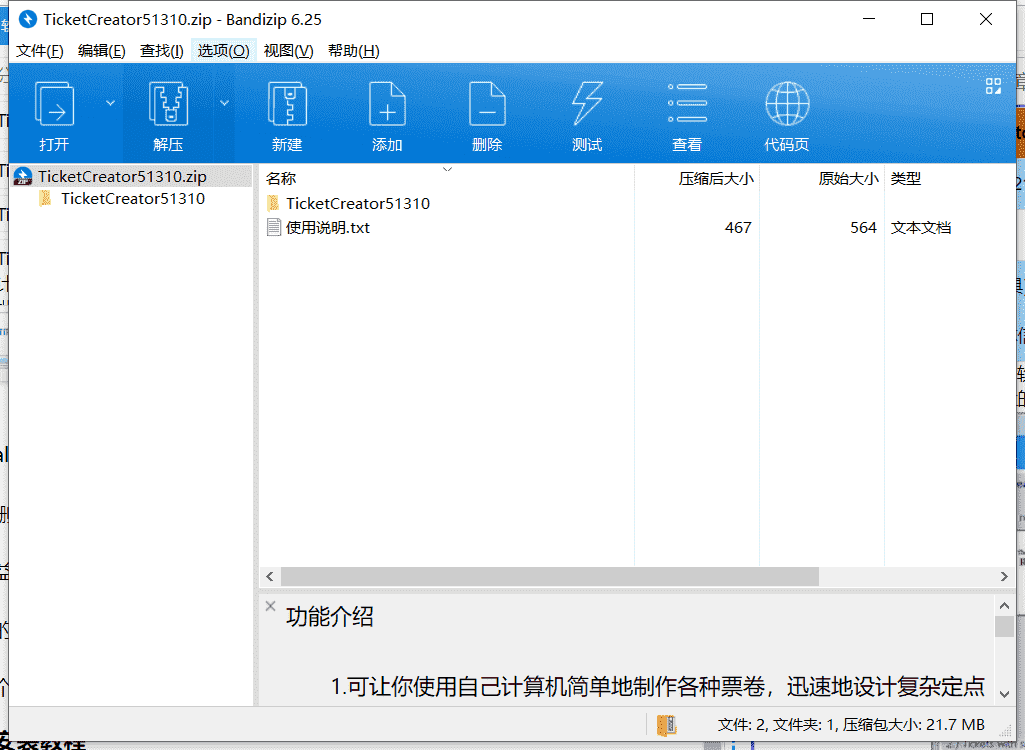The image size is (1025, 750).
Task: Sort by the 名称 column header
Action: [281, 179]
